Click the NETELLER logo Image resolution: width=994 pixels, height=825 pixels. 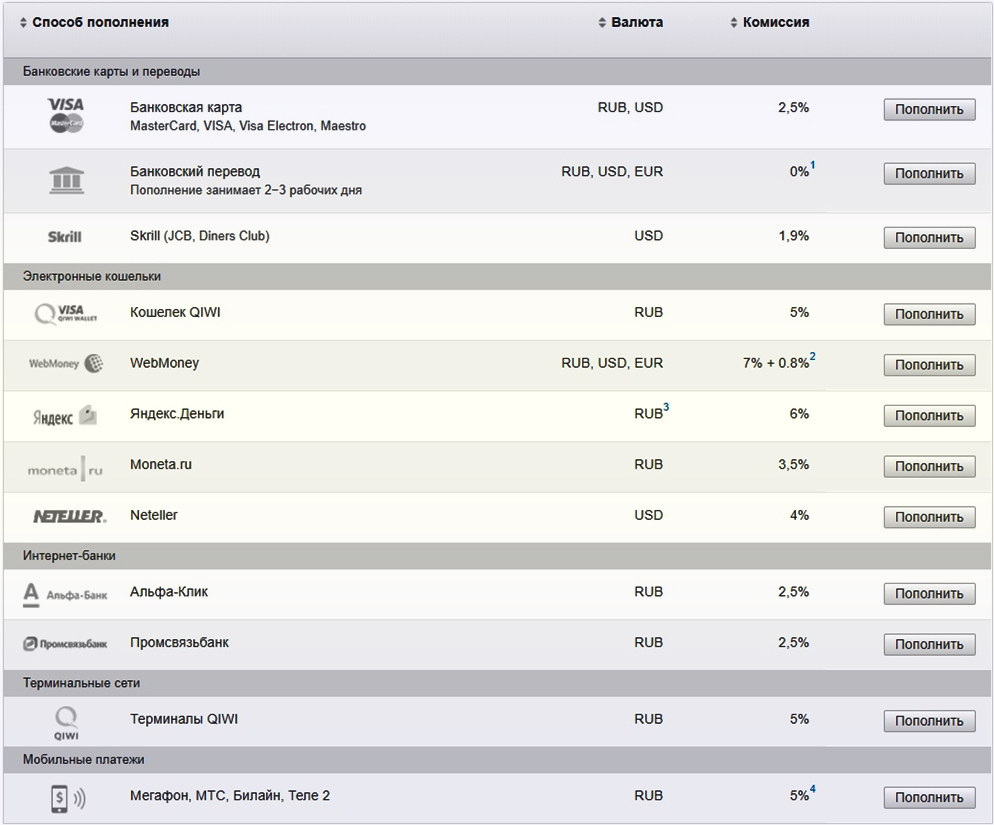68,517
